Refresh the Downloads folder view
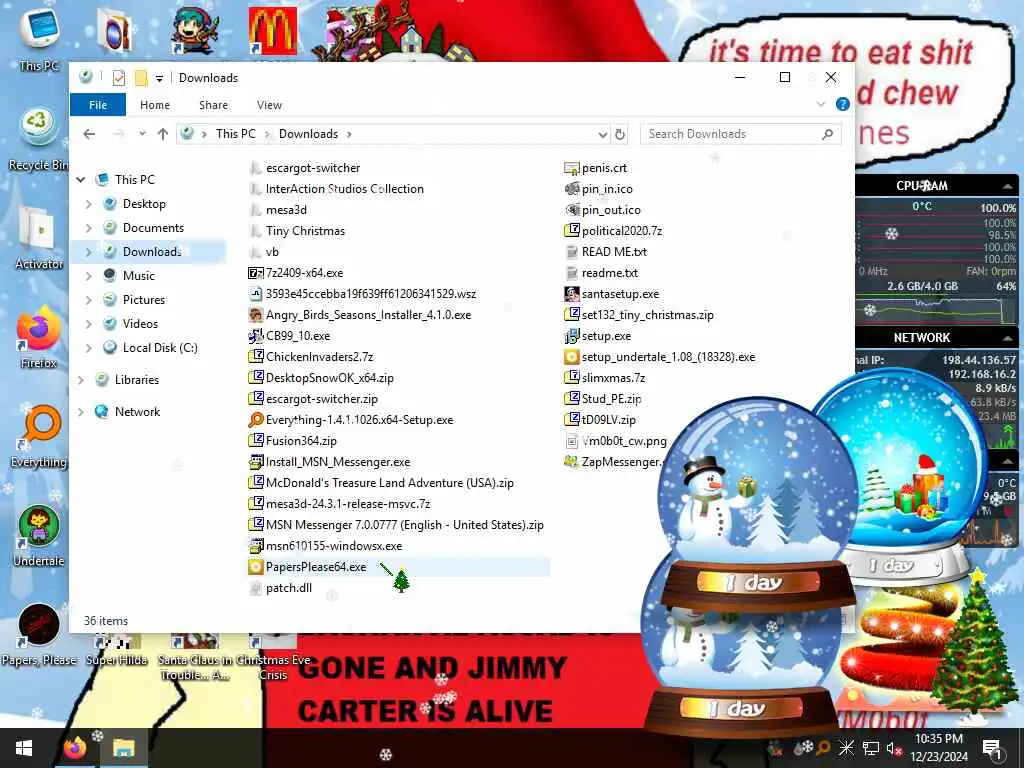This screenshot has height=768, width=1024. [x=620, y=135]
